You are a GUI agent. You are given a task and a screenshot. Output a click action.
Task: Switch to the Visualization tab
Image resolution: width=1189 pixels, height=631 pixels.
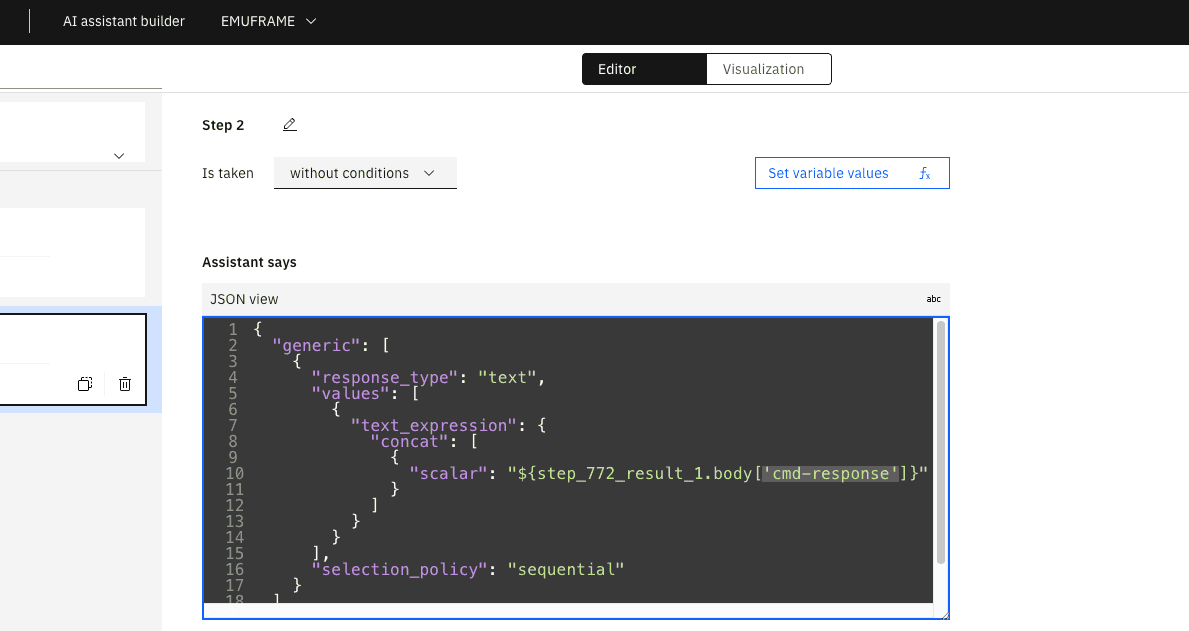(763, 69)
